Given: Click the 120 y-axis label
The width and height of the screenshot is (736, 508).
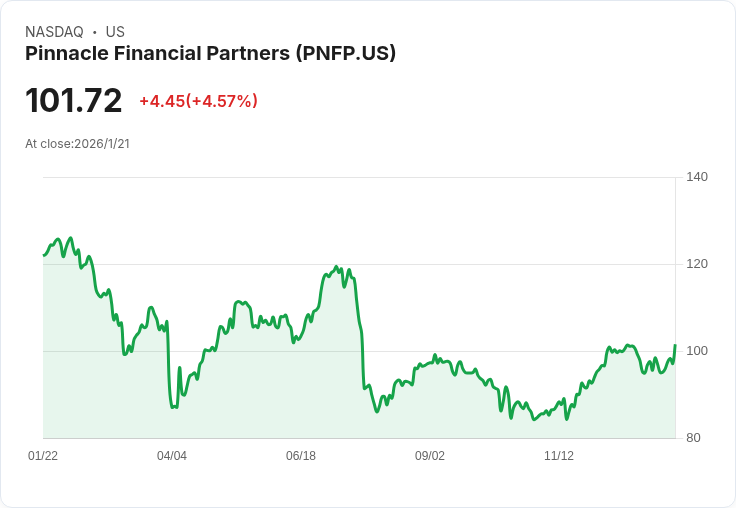Looking at the screenshot, I should pos(697,264).
